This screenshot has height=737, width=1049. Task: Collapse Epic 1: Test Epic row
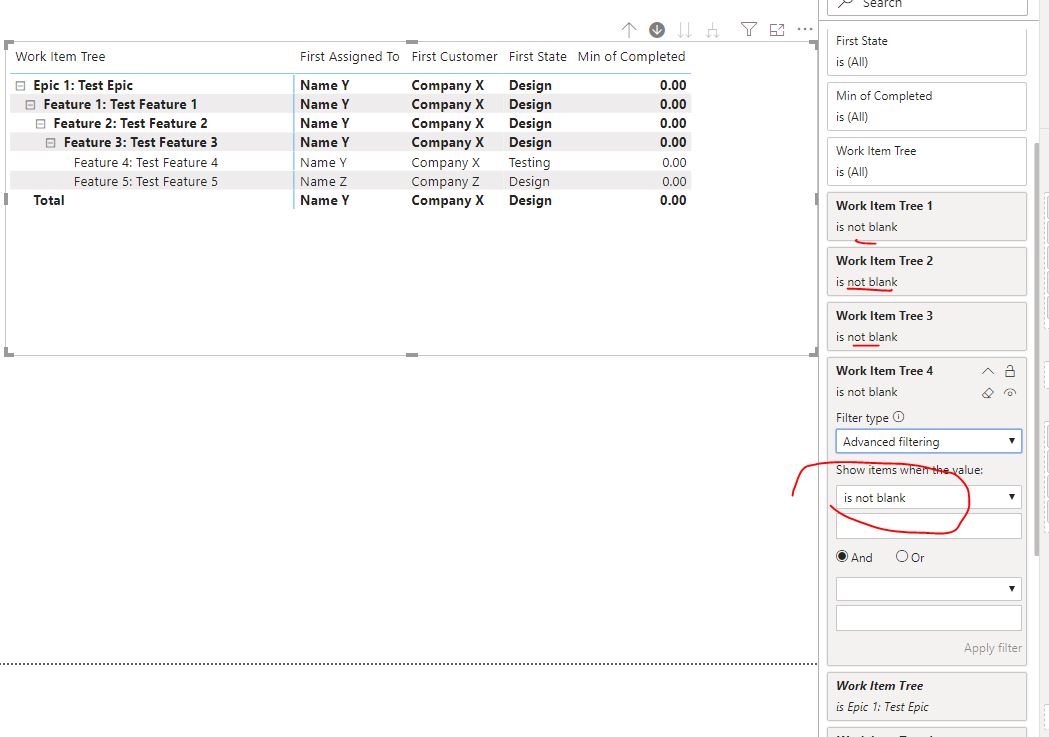21,86
